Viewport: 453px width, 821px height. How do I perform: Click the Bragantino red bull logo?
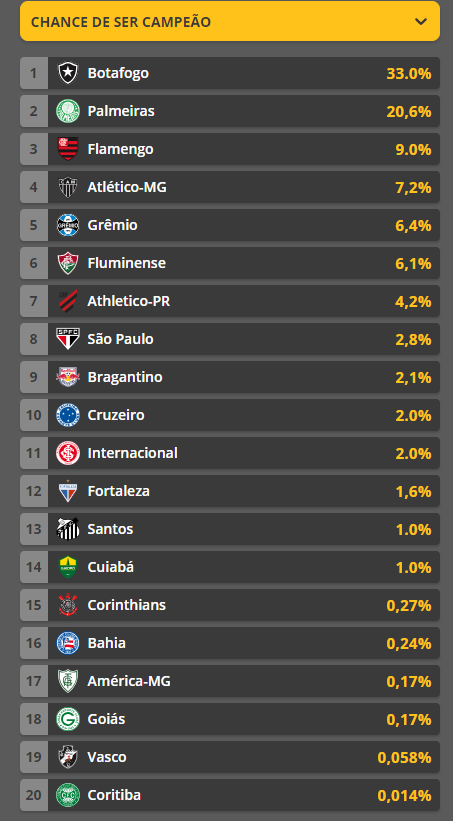pos(68,377)
